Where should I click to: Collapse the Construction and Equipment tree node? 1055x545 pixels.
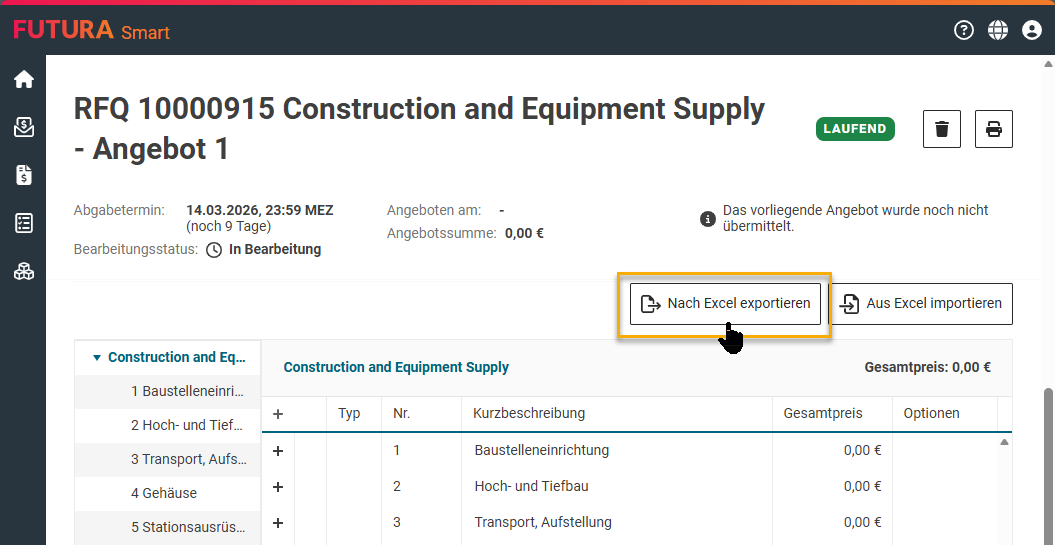tap(97, 357)
